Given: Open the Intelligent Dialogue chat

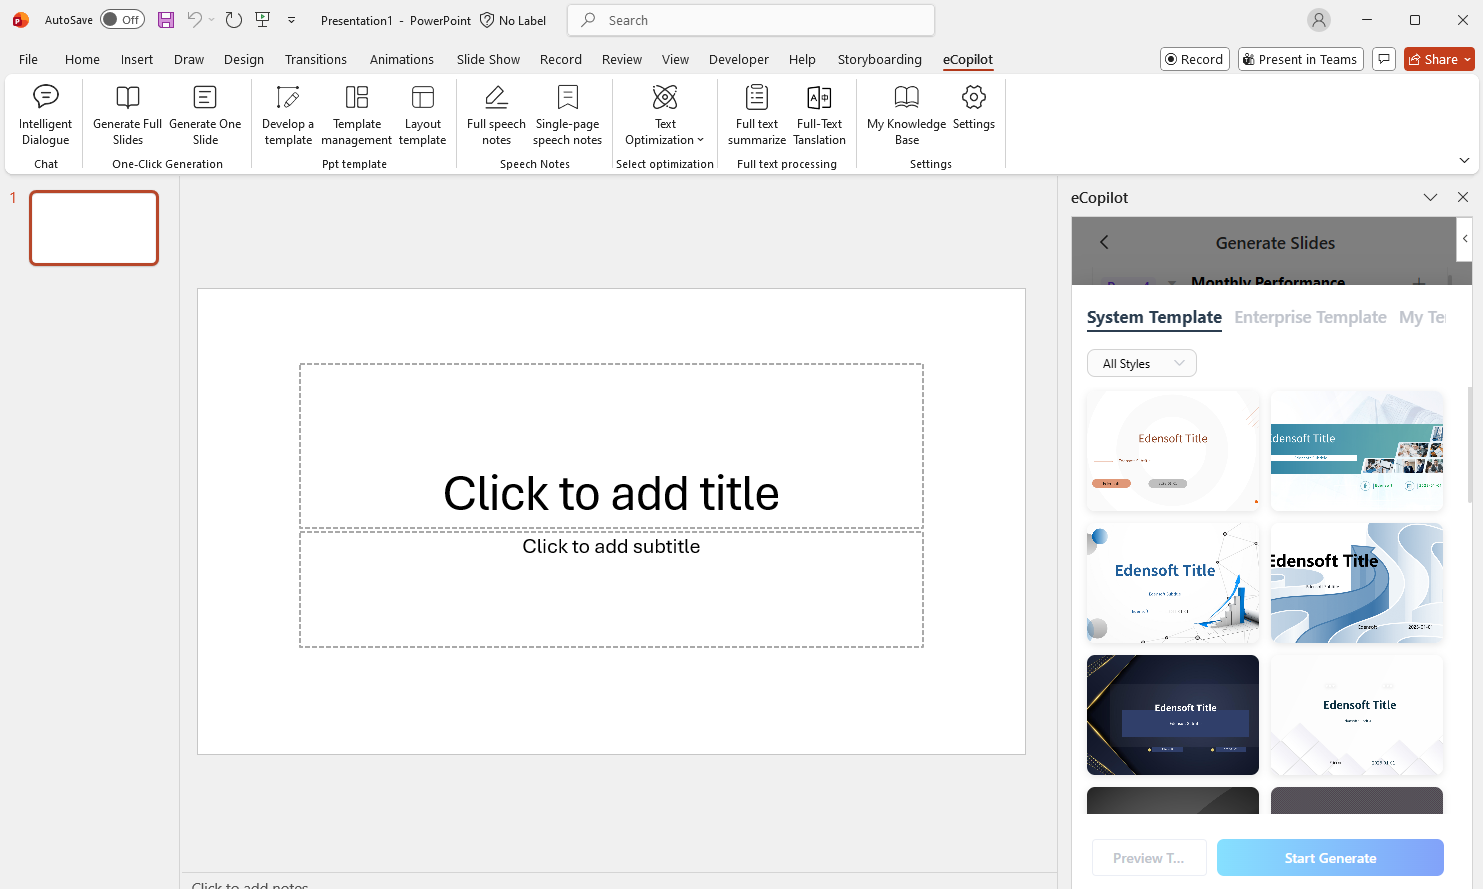Looking at the screenshot, I should coord(45,115).
